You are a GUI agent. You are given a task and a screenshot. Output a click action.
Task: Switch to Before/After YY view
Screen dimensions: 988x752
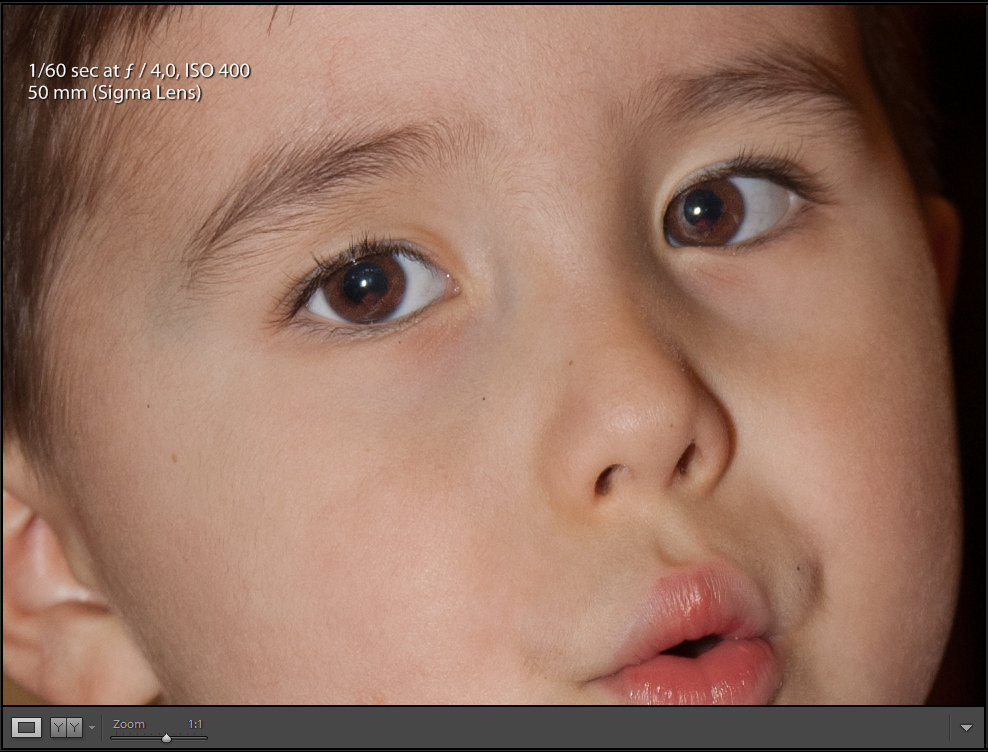pyautogui.click(x=66, y=728)
